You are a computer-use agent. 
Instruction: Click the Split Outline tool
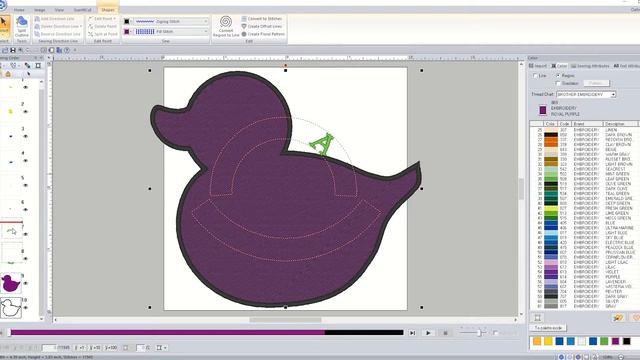pos(22,27)
